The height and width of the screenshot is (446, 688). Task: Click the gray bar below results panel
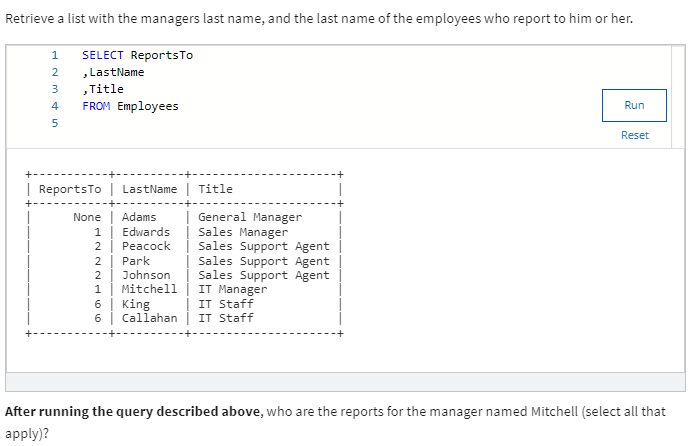click(x=344, y=382)
